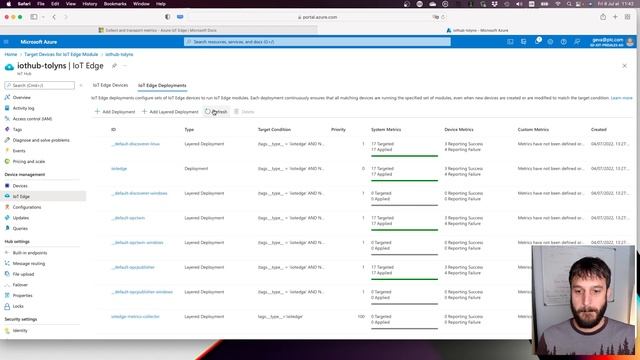Click the Priority column header
The height and width of the screenshot is (360, 640).
(x=338, y=129)
